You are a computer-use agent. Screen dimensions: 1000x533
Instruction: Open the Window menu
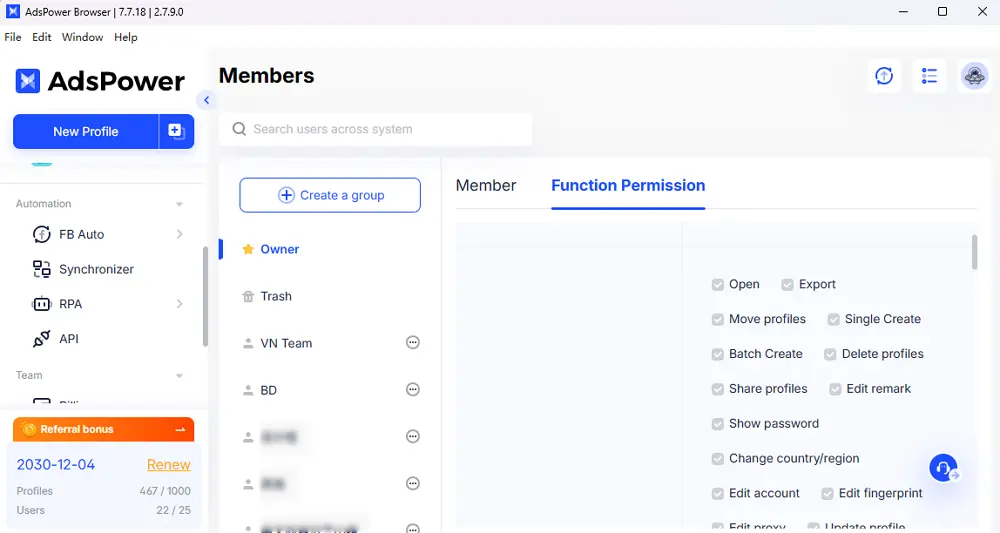[82, 37]
